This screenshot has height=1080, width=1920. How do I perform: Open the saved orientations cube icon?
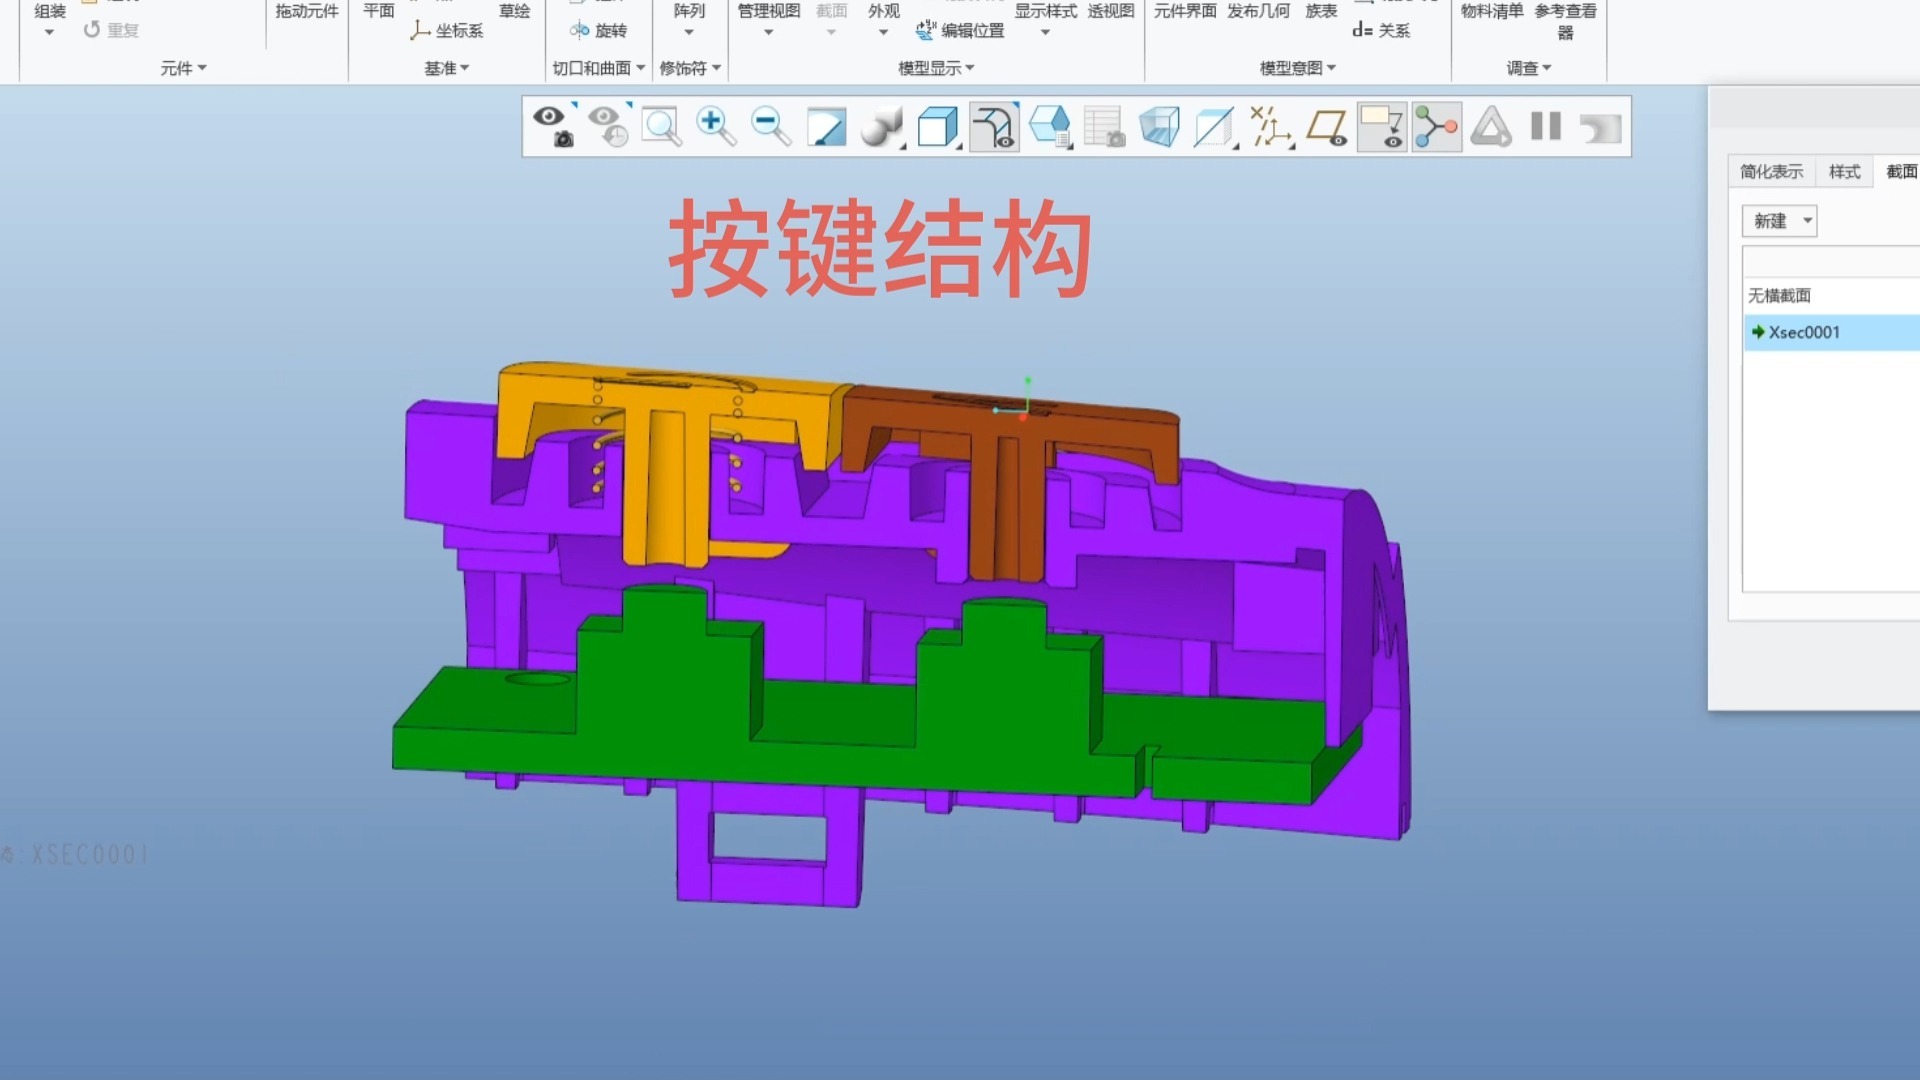pyautogui.click(x=938, y=127)
